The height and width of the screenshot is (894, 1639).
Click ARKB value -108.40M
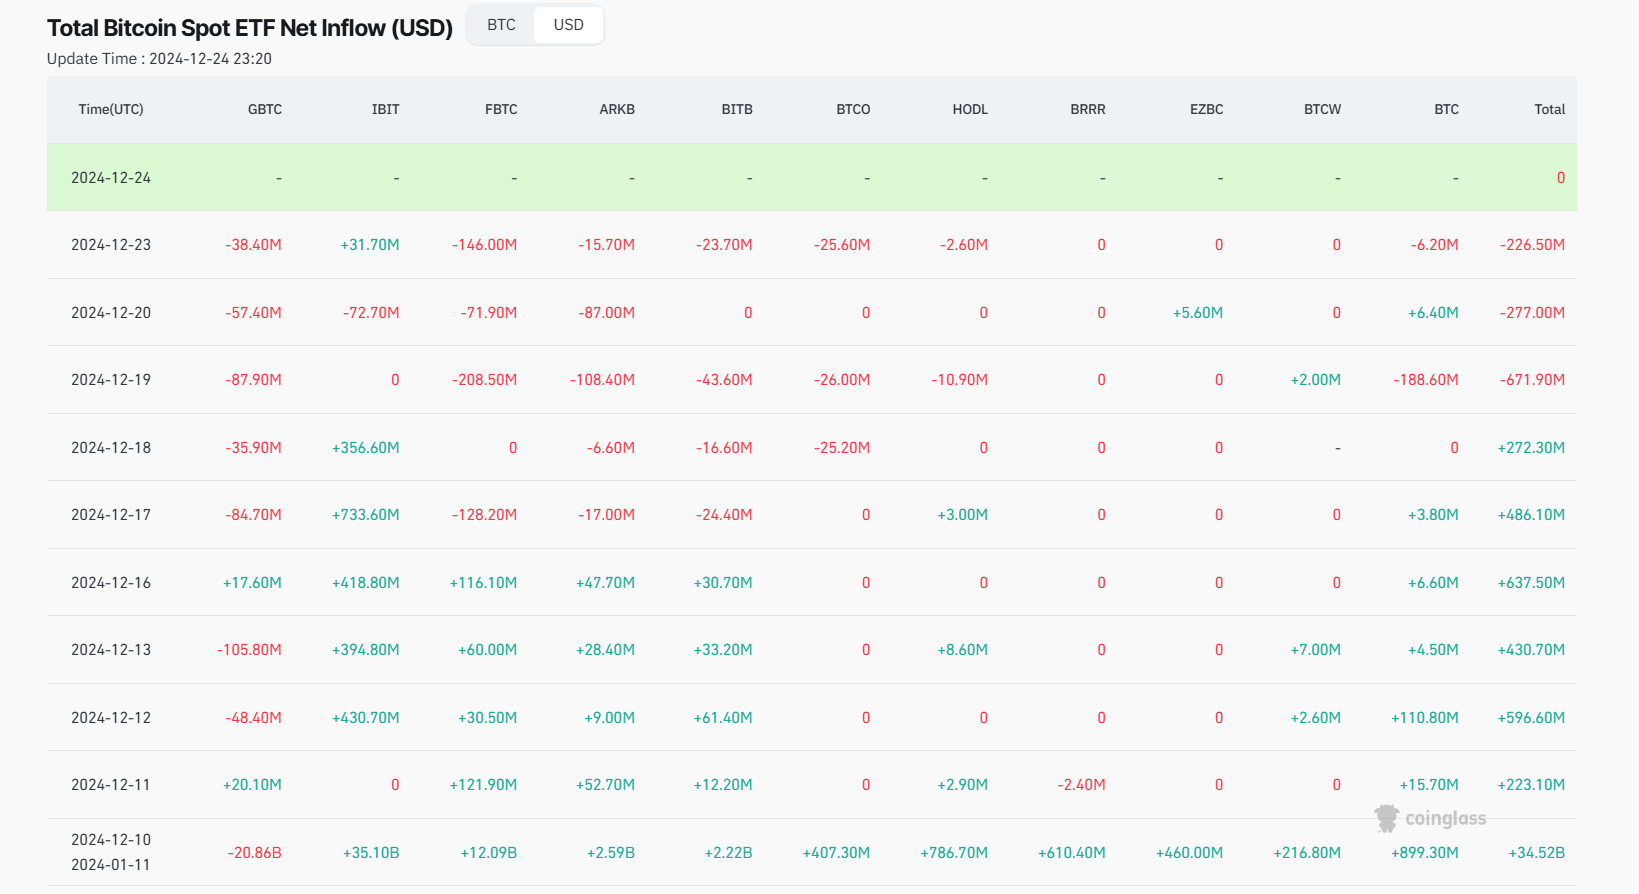pos(602,380)
